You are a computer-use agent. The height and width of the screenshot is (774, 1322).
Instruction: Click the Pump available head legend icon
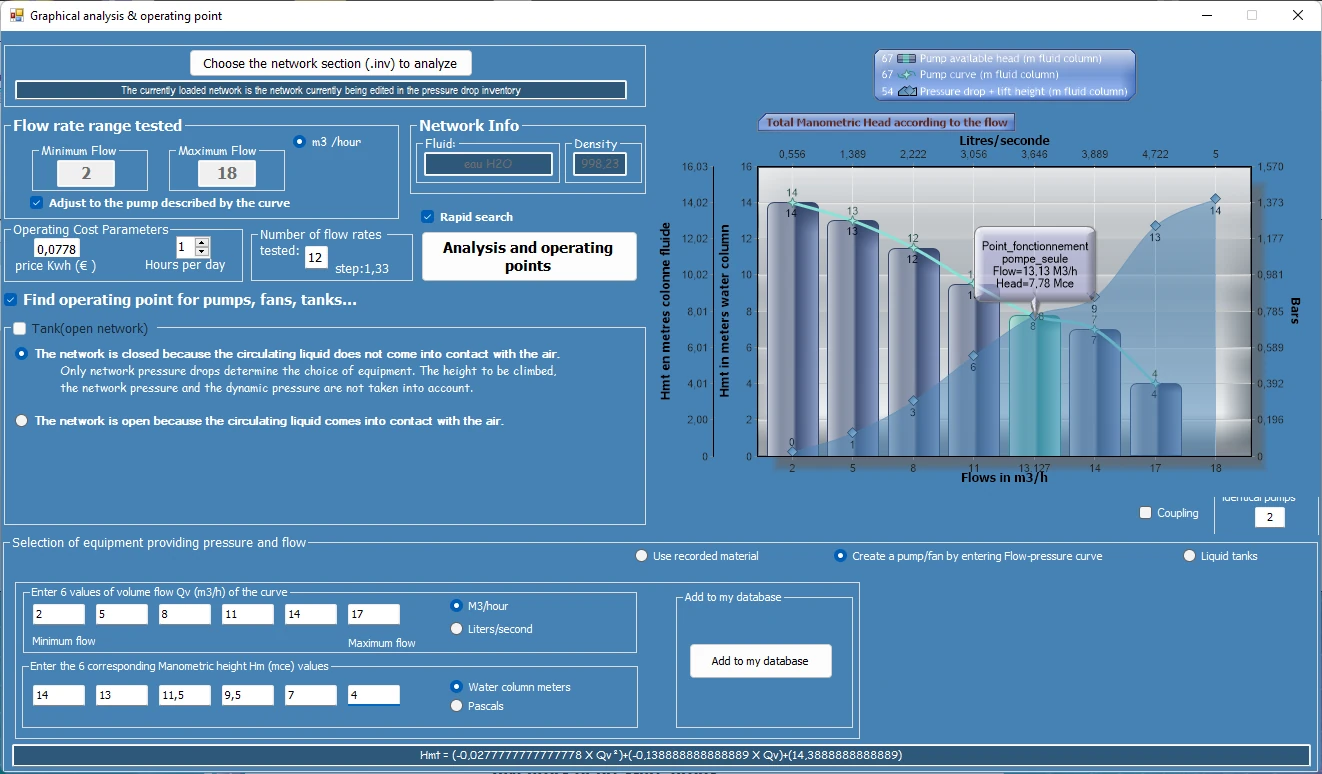click(x=907, y=59)
